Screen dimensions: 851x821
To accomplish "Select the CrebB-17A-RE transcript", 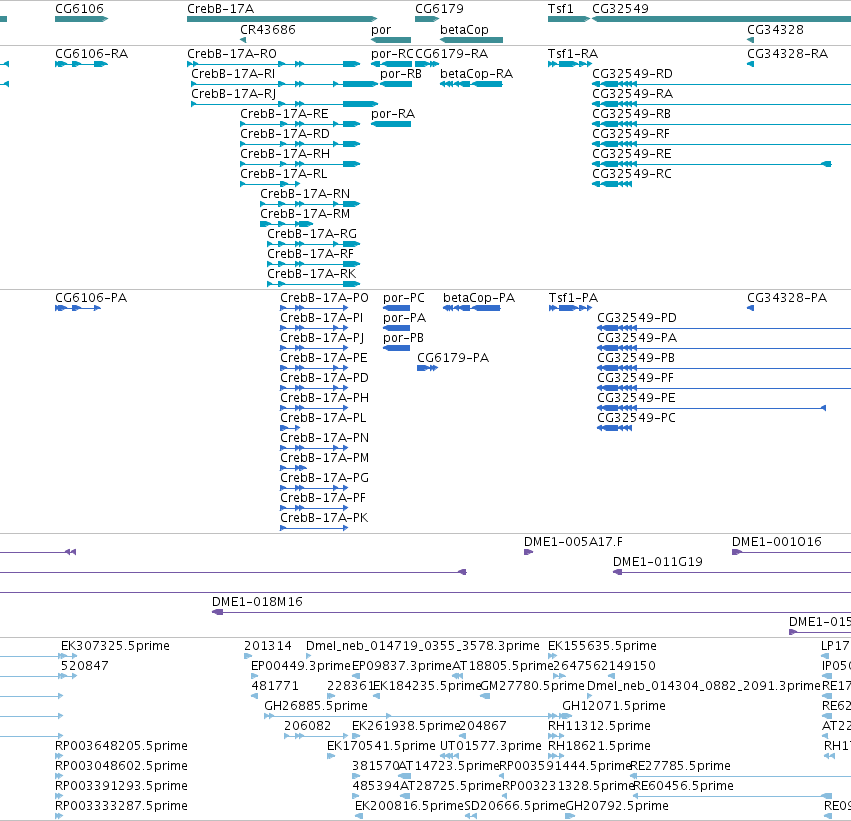I will tap(300, 124).
